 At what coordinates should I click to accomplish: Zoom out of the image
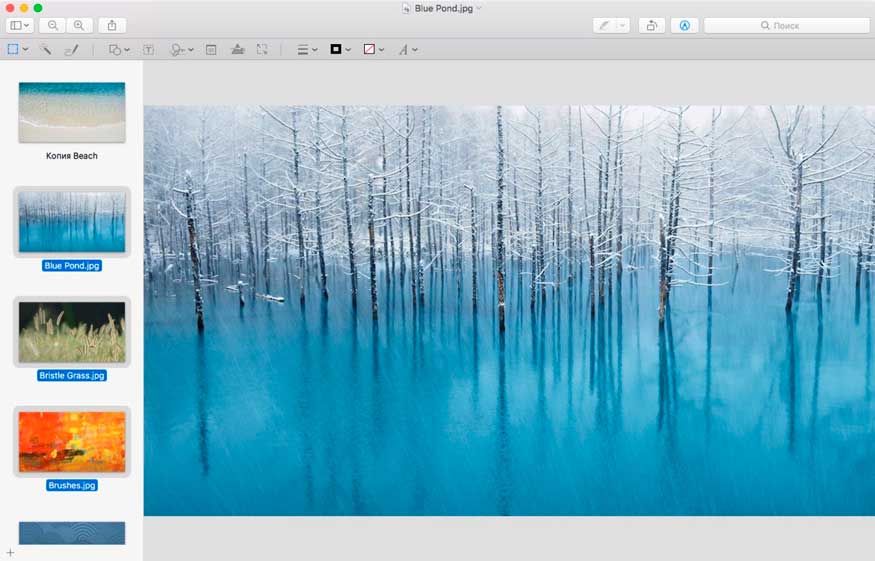(52, 25)
